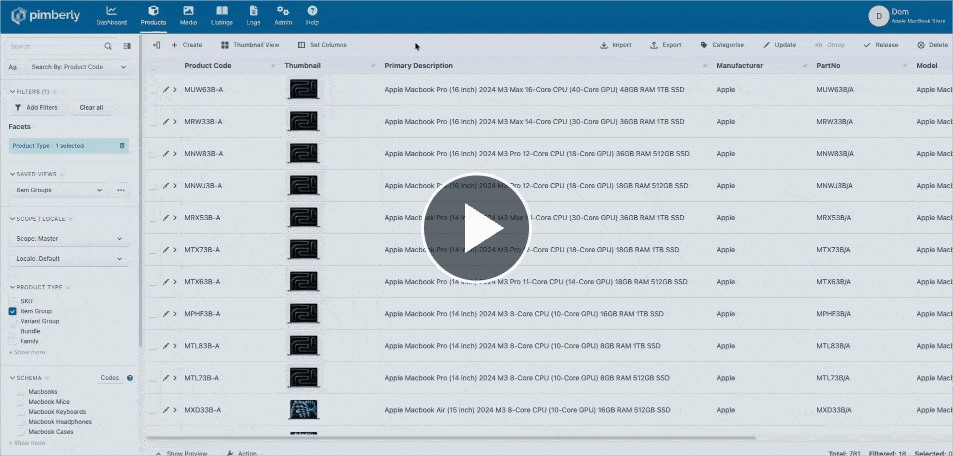Check the Family product type box

tap(12, 341)
